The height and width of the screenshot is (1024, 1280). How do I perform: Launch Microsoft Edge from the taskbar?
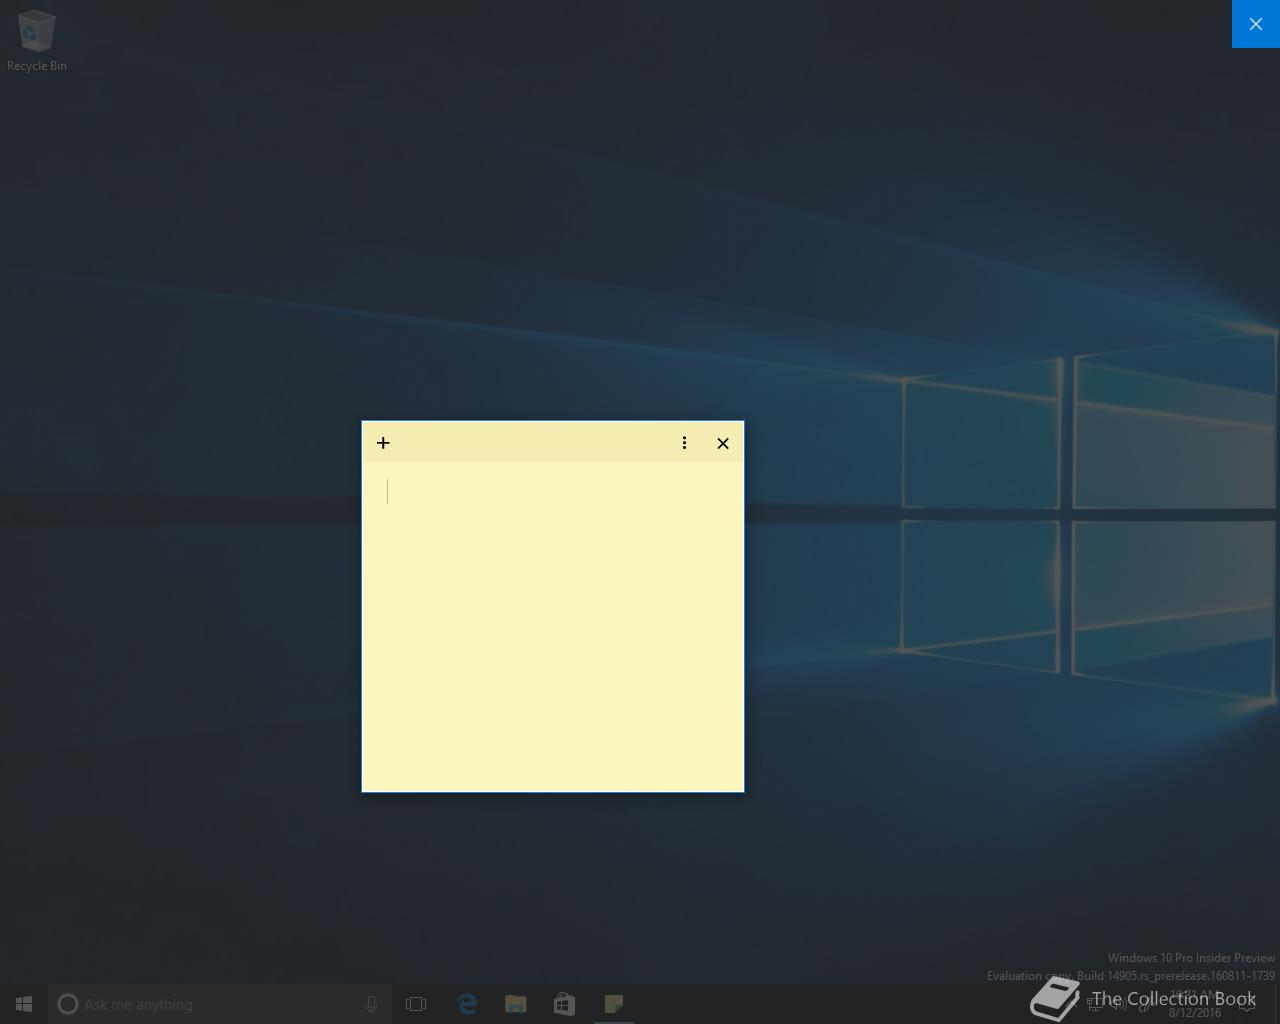[x=467, y=1004]
